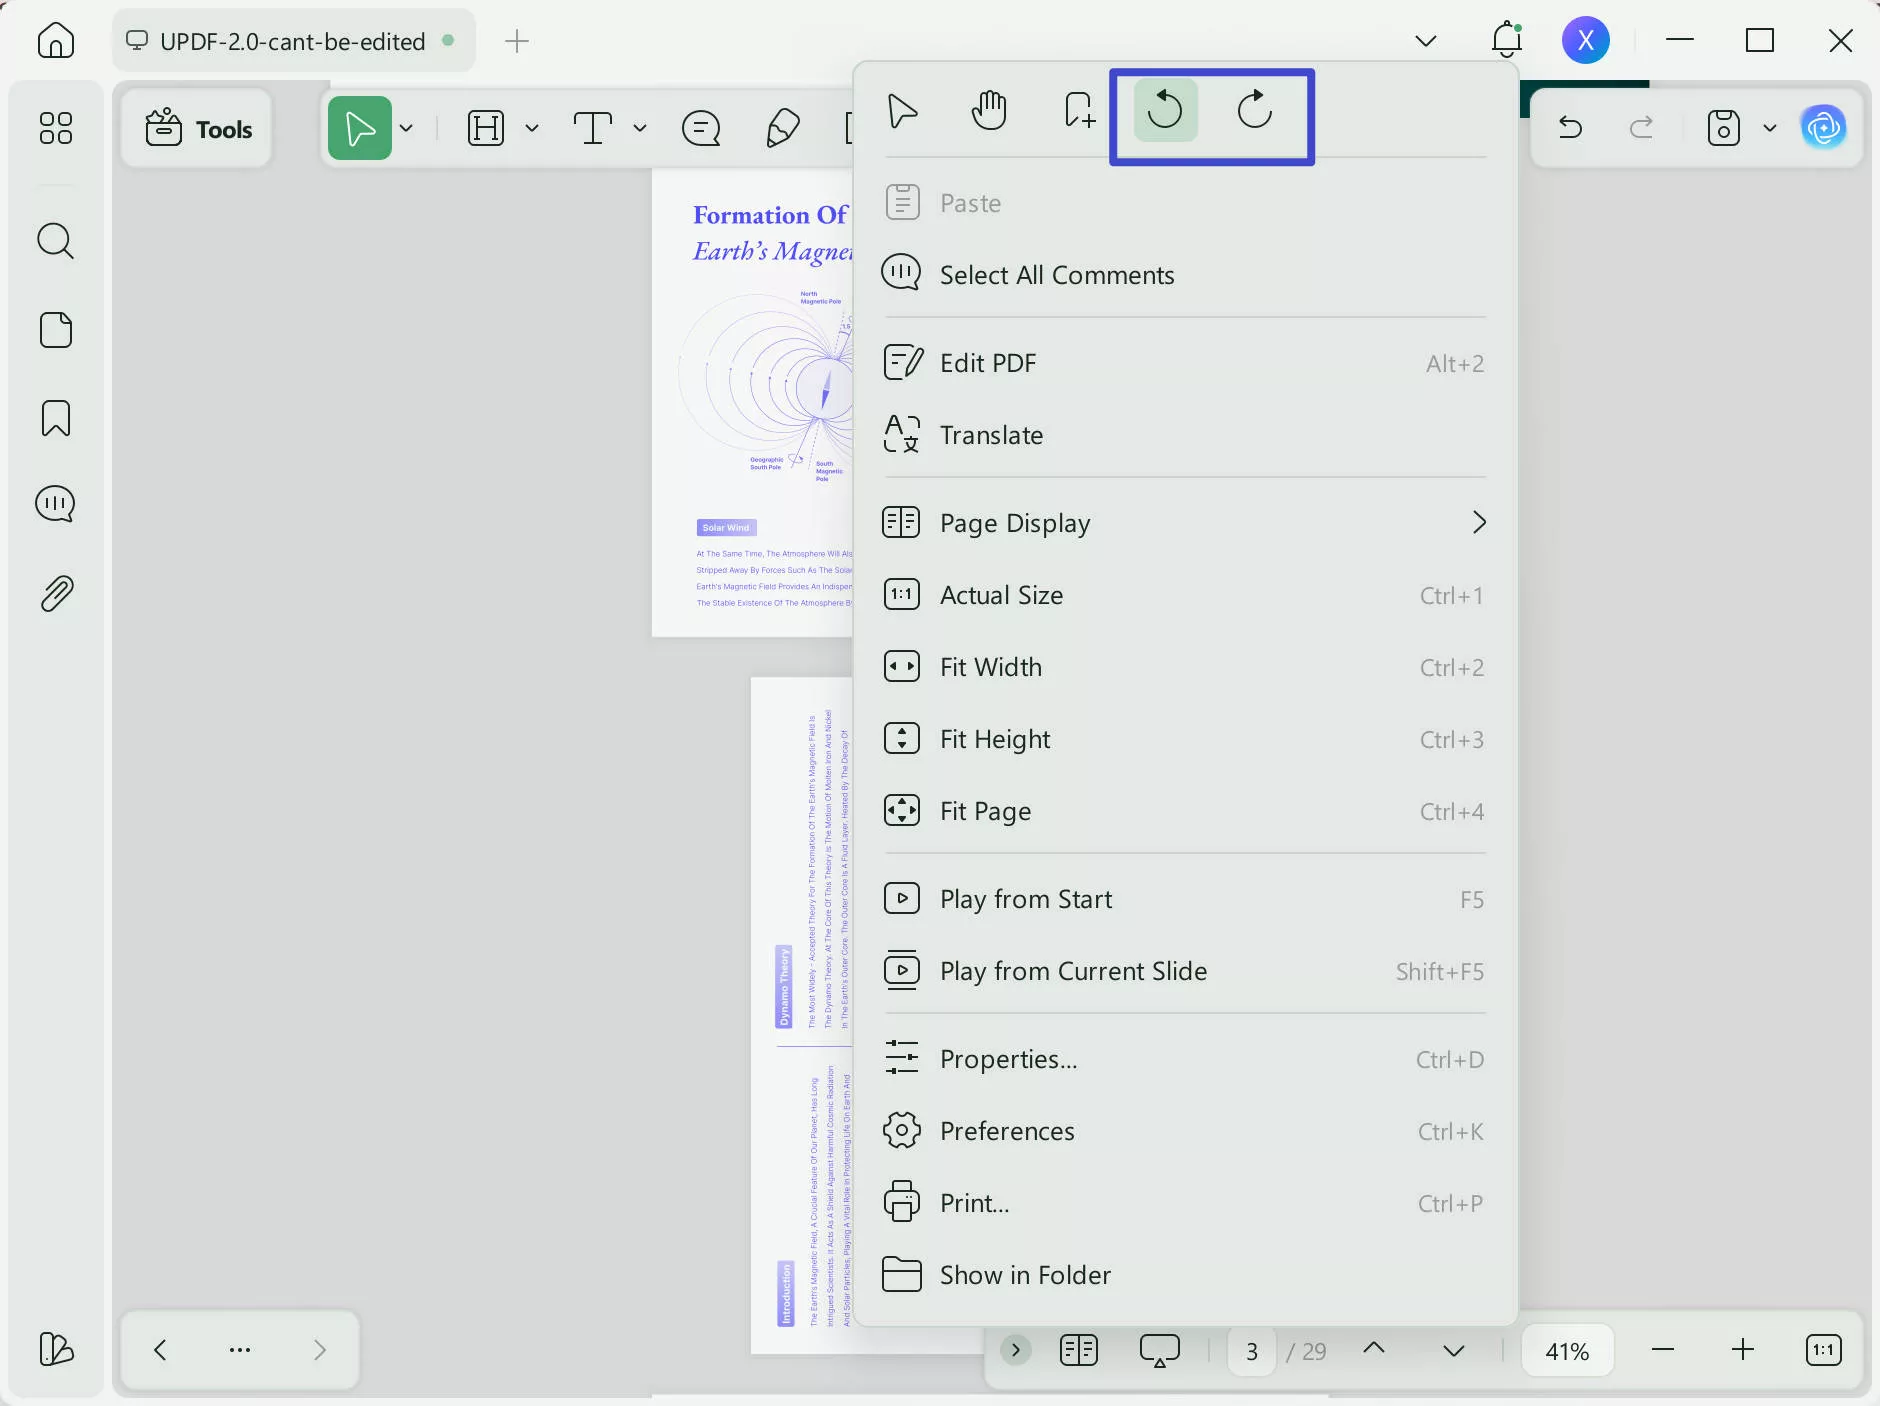Toggle actual size view at bottom right
The height and width of the screenshot is (1406, 1880).
[x=1822, y=1350]
